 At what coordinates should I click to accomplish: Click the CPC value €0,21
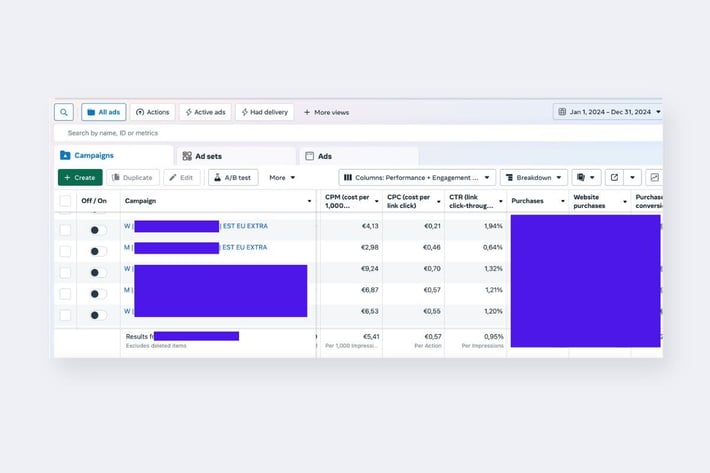(x=432, y=226)
